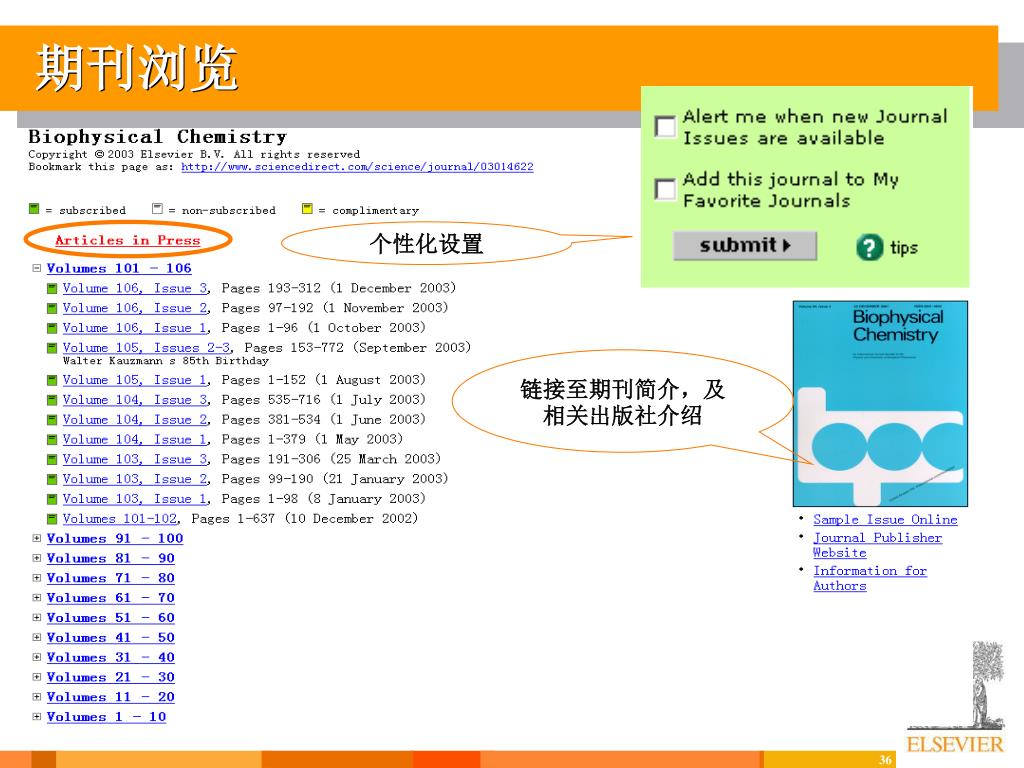
Task: Expand Volumes 81 - 90
Action: point(37,558)
